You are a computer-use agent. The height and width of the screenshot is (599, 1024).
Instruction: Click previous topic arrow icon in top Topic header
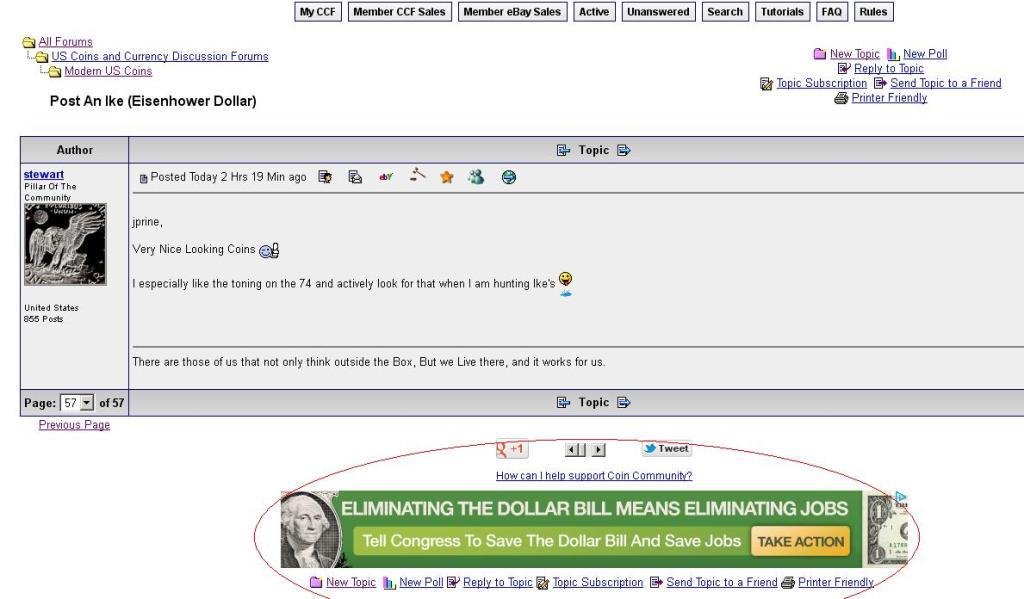tap(563, 150)
